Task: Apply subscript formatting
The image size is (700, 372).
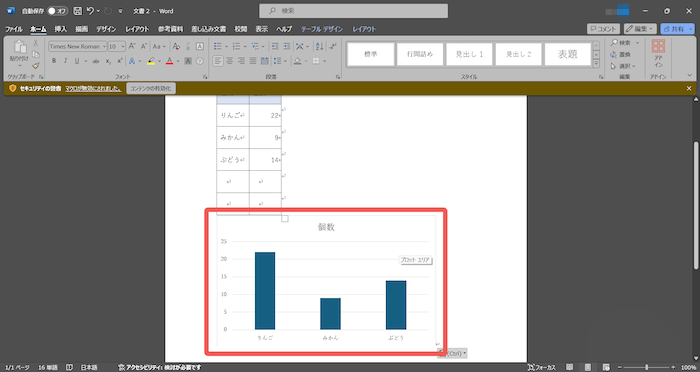Action: tap(108, 61)
